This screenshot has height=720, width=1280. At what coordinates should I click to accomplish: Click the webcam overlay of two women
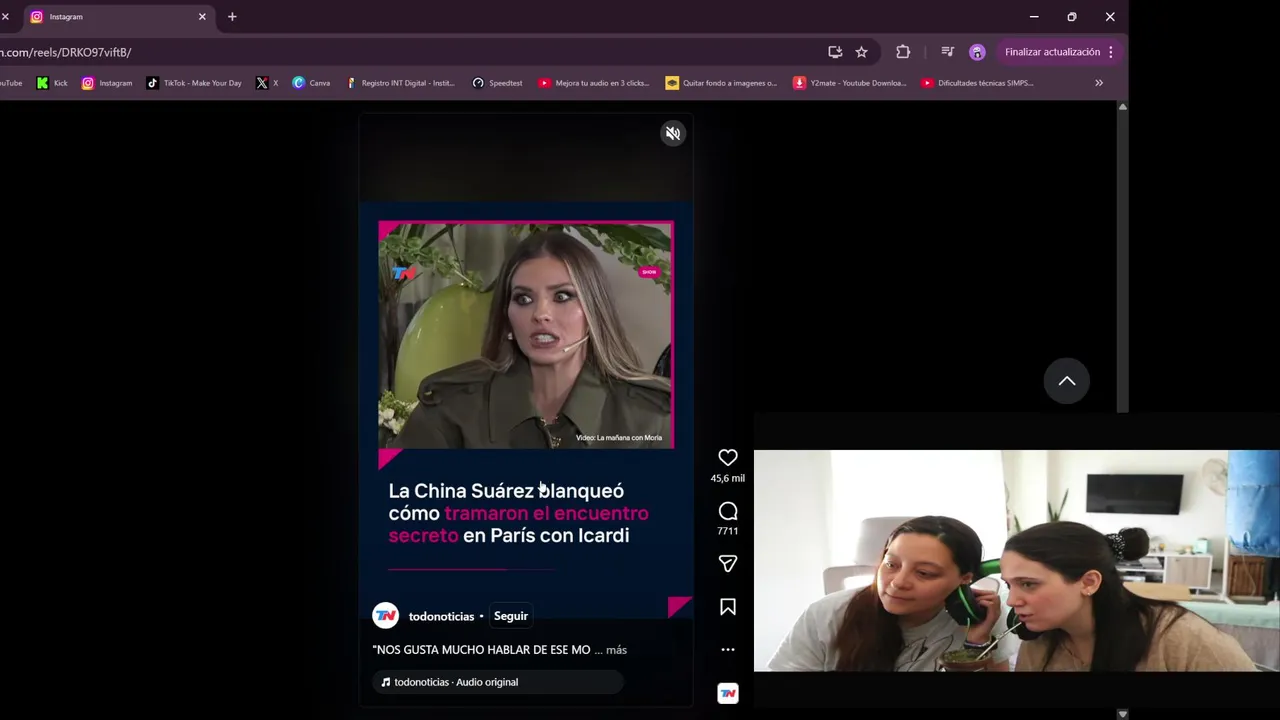pyautogui.click(x=1016, y=561)
